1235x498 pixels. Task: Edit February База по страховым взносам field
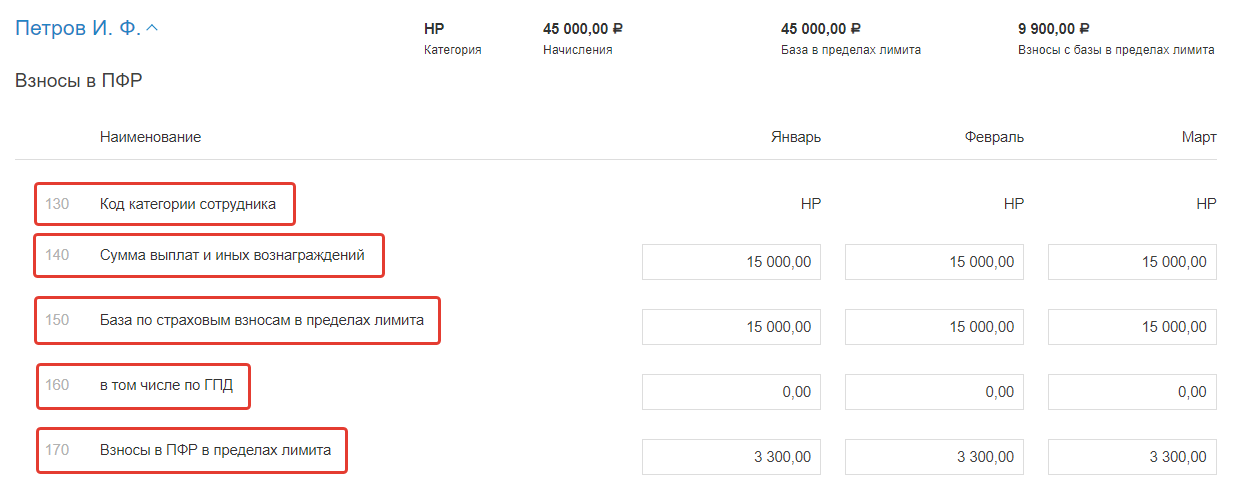(934, 327)
